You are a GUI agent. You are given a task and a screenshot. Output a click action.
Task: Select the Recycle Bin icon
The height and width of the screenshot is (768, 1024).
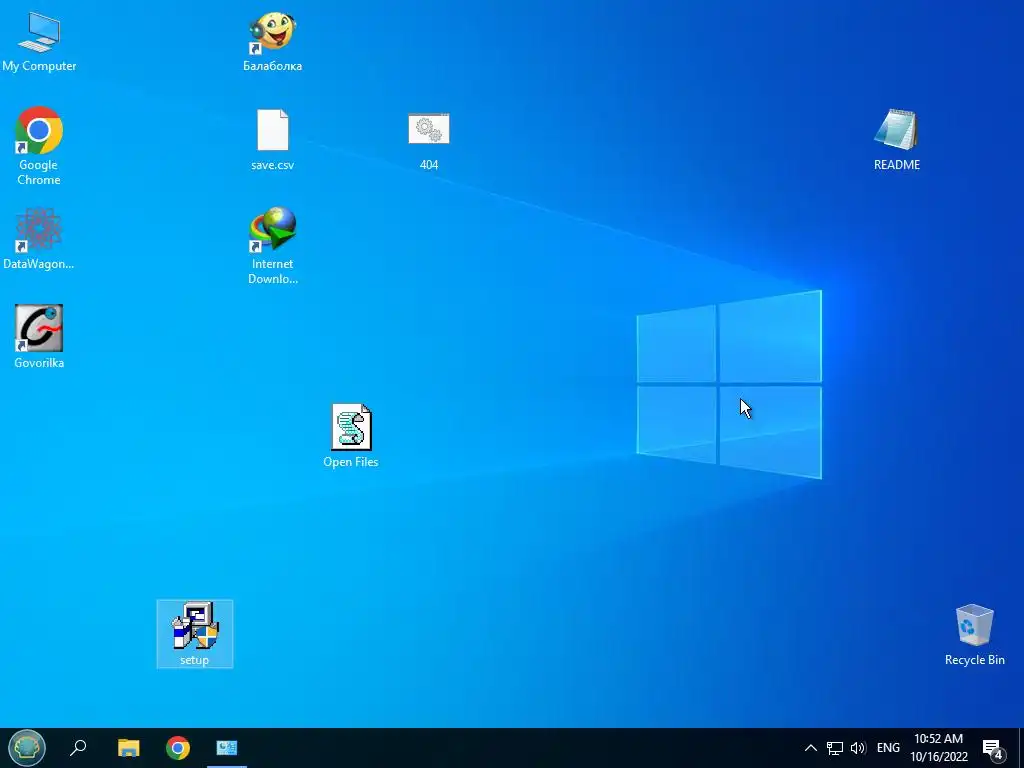click(974, 635)
